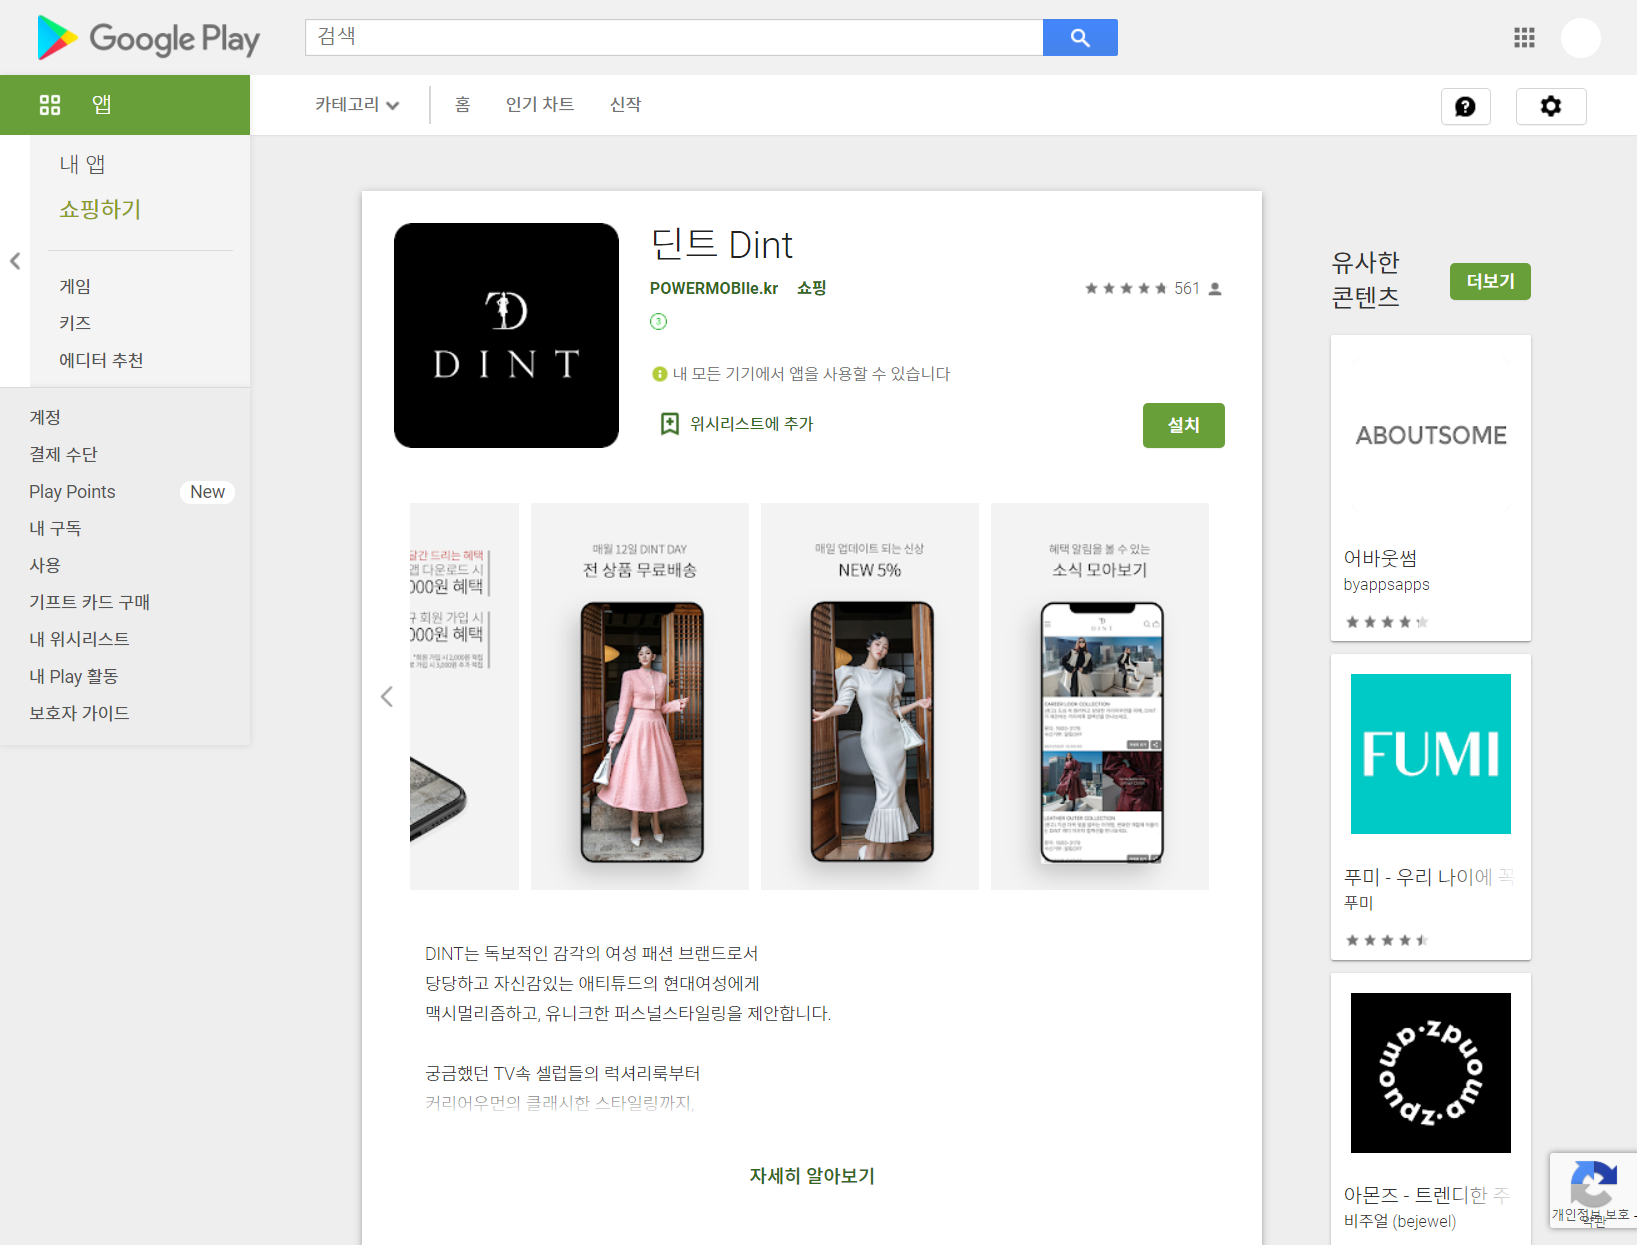Click the DINT black app icon
The width and height of the screenshot is (1637, 1245).
click(x=506, y=335)
